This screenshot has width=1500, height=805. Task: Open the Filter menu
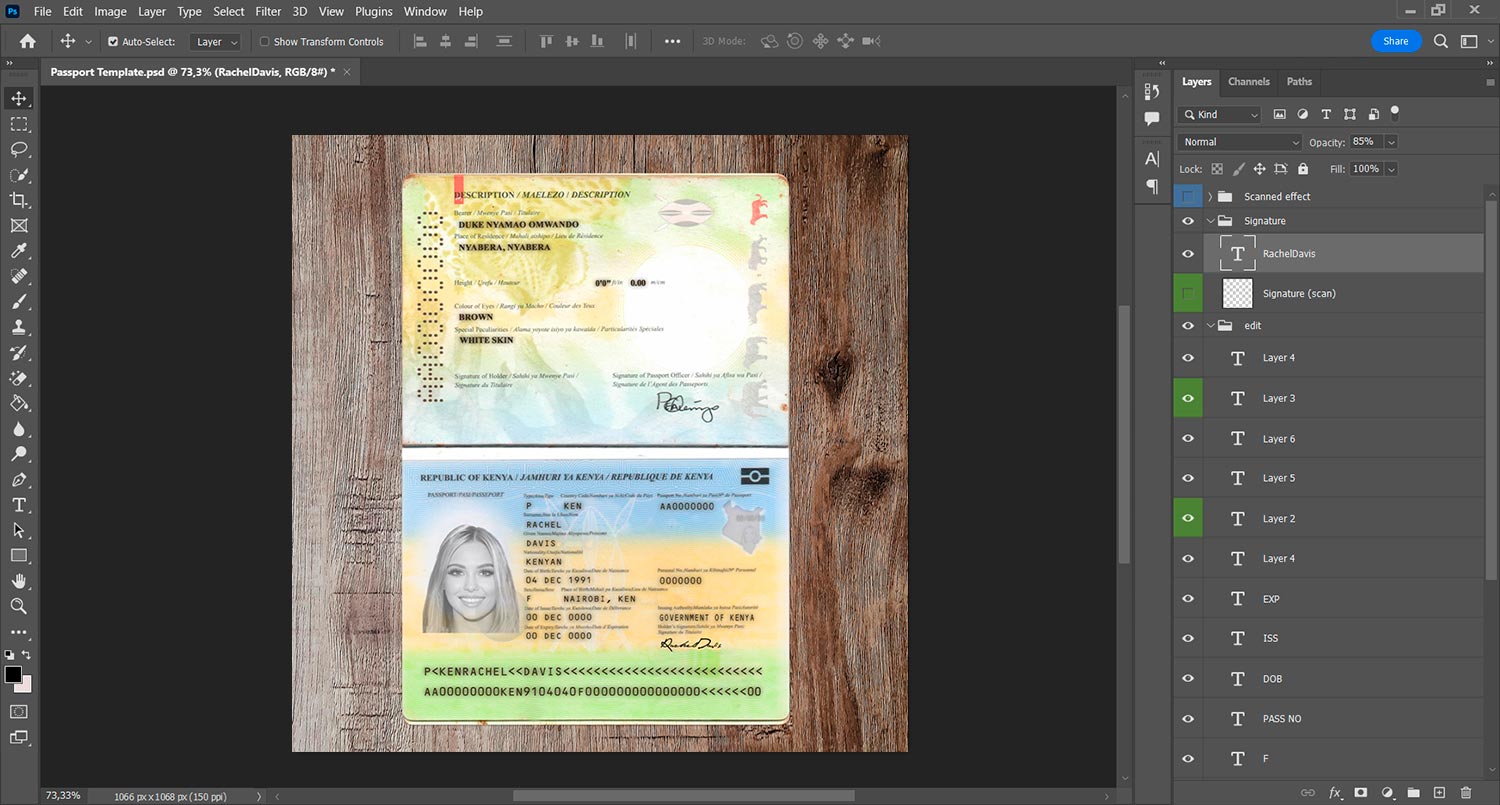pyautogui.click(x=268, y=12)
